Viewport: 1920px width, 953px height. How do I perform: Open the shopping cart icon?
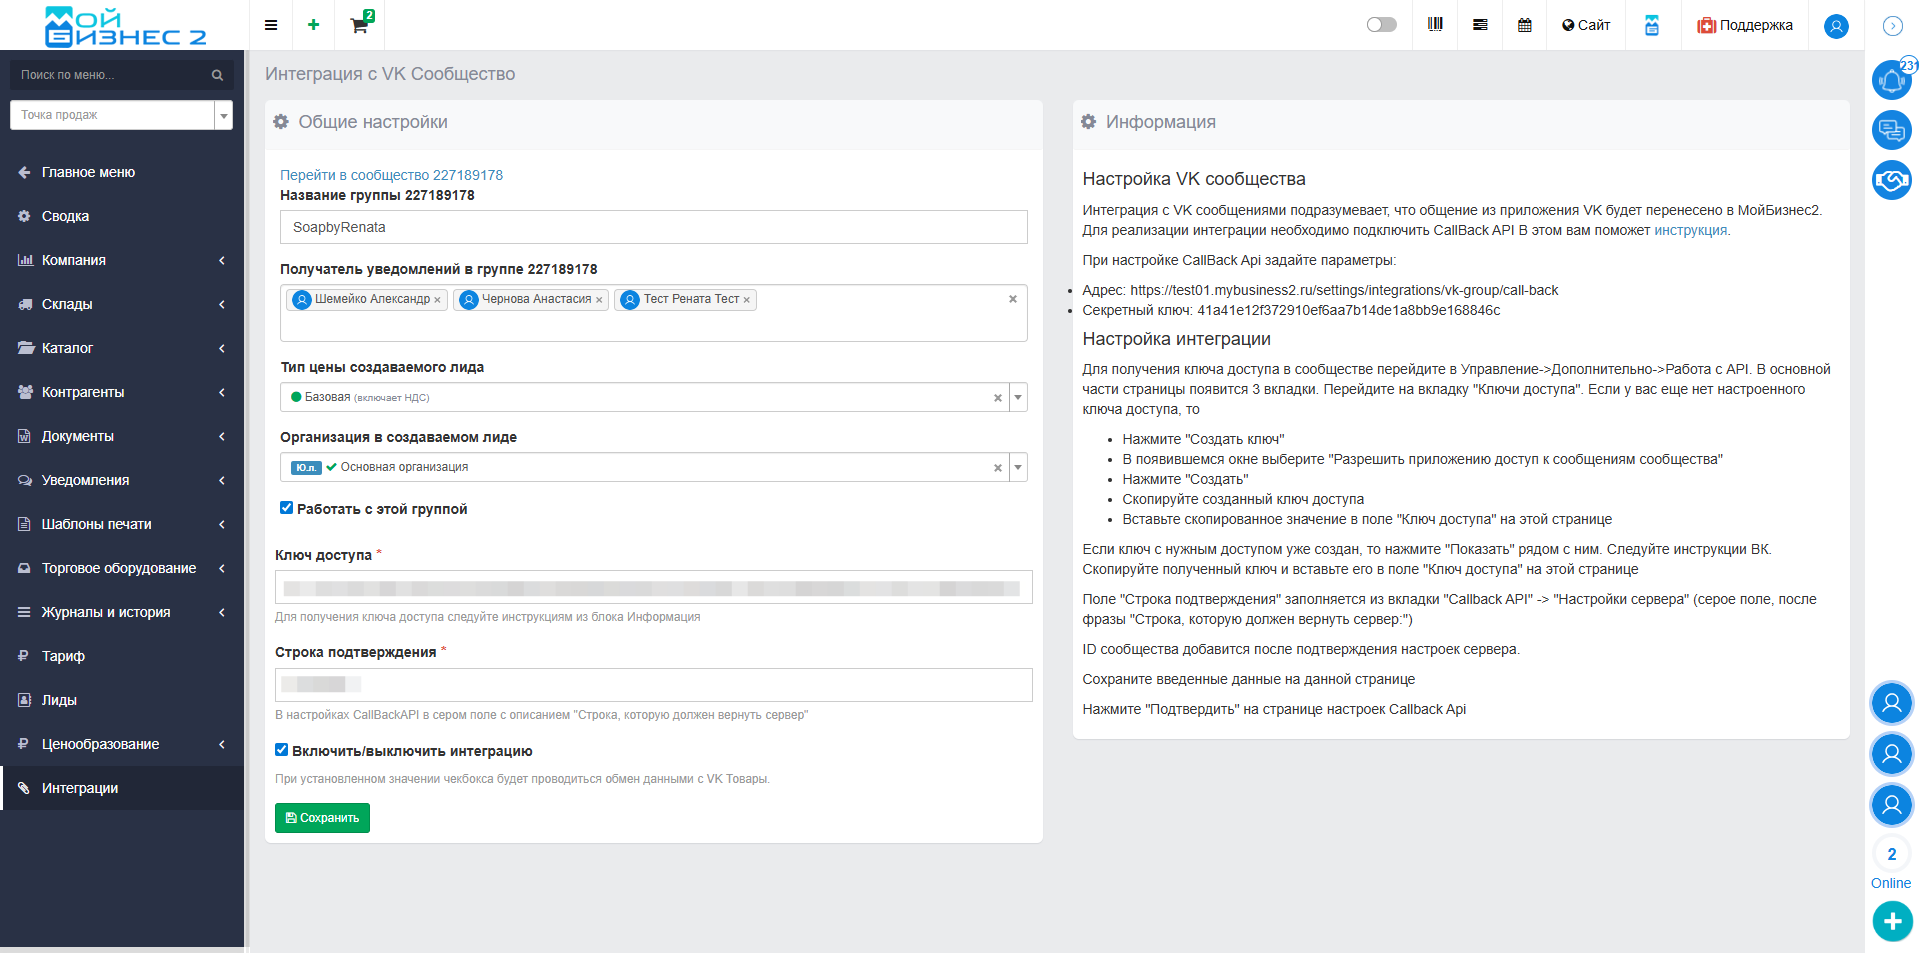click(x=359, y=25)
